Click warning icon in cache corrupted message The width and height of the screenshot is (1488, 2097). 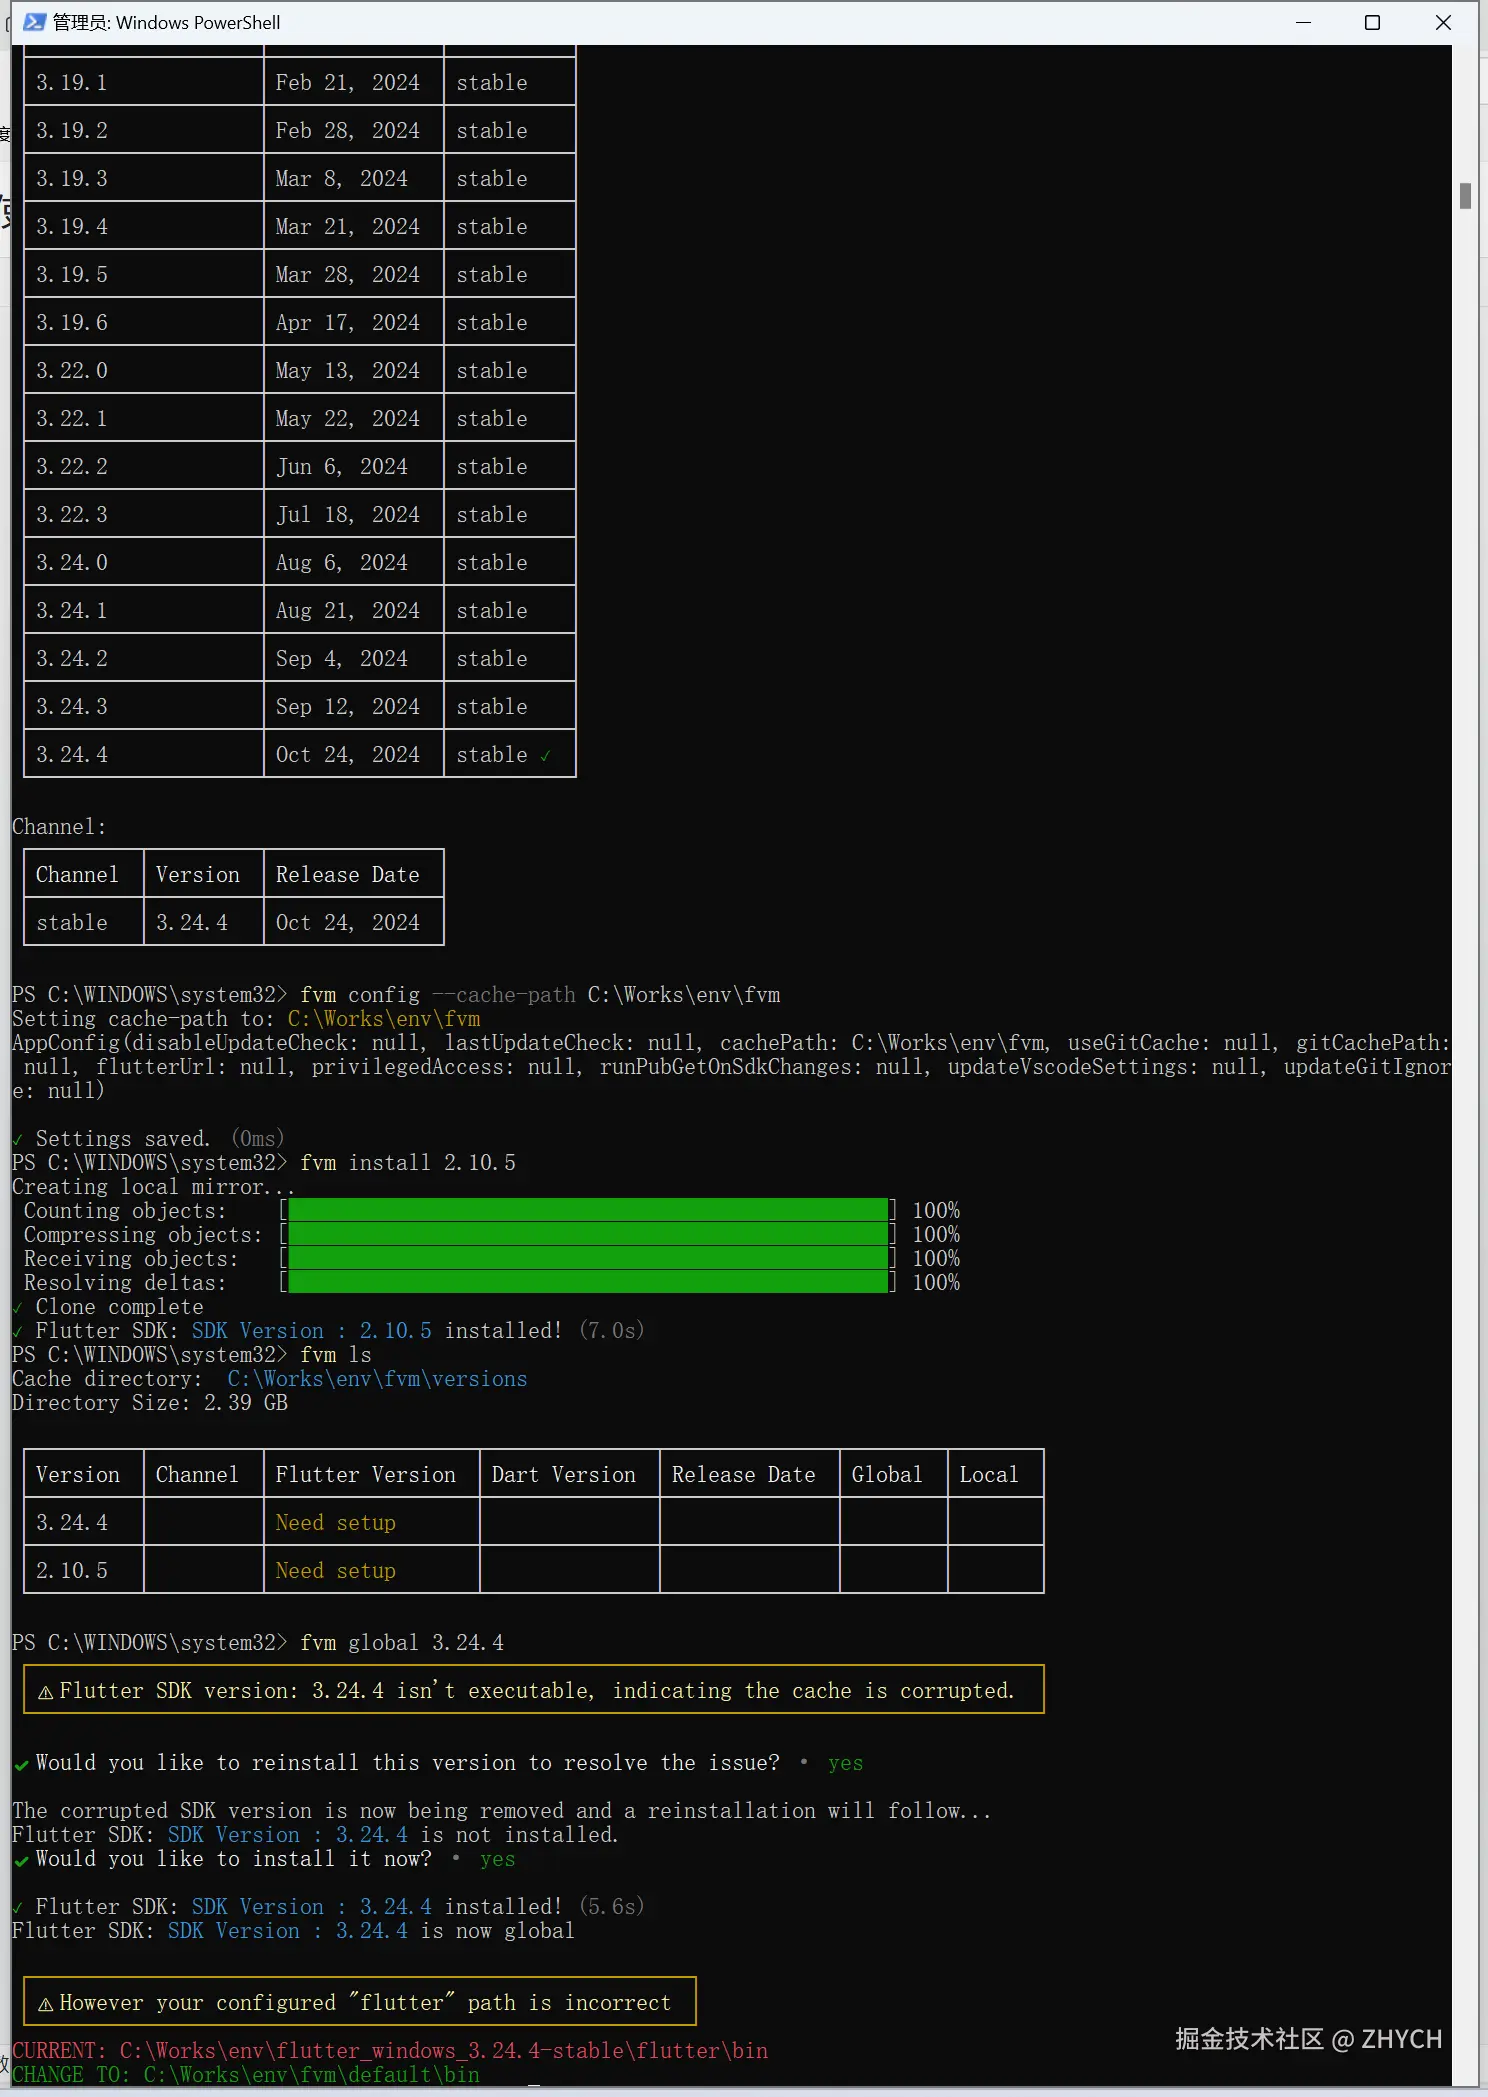pyautogui.click(x=45, y=1692)
